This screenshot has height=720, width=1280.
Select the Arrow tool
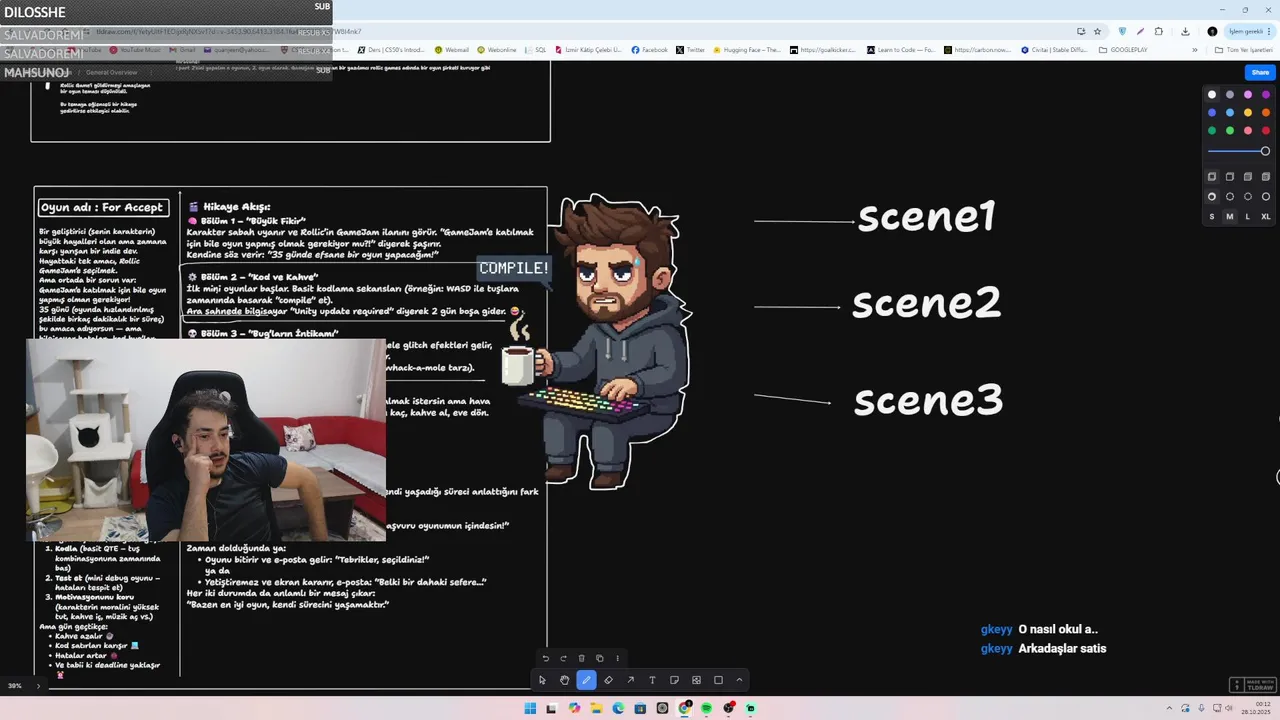[x=630, y=680]
